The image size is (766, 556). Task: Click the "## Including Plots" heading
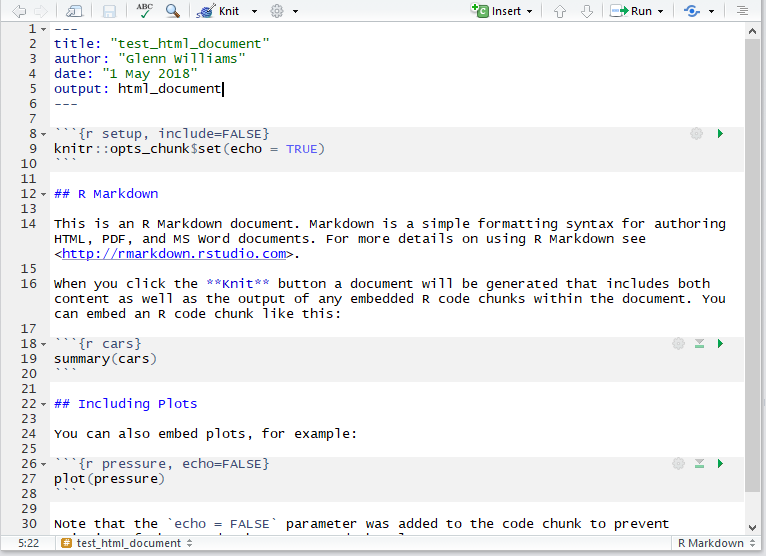coord(126,404)
